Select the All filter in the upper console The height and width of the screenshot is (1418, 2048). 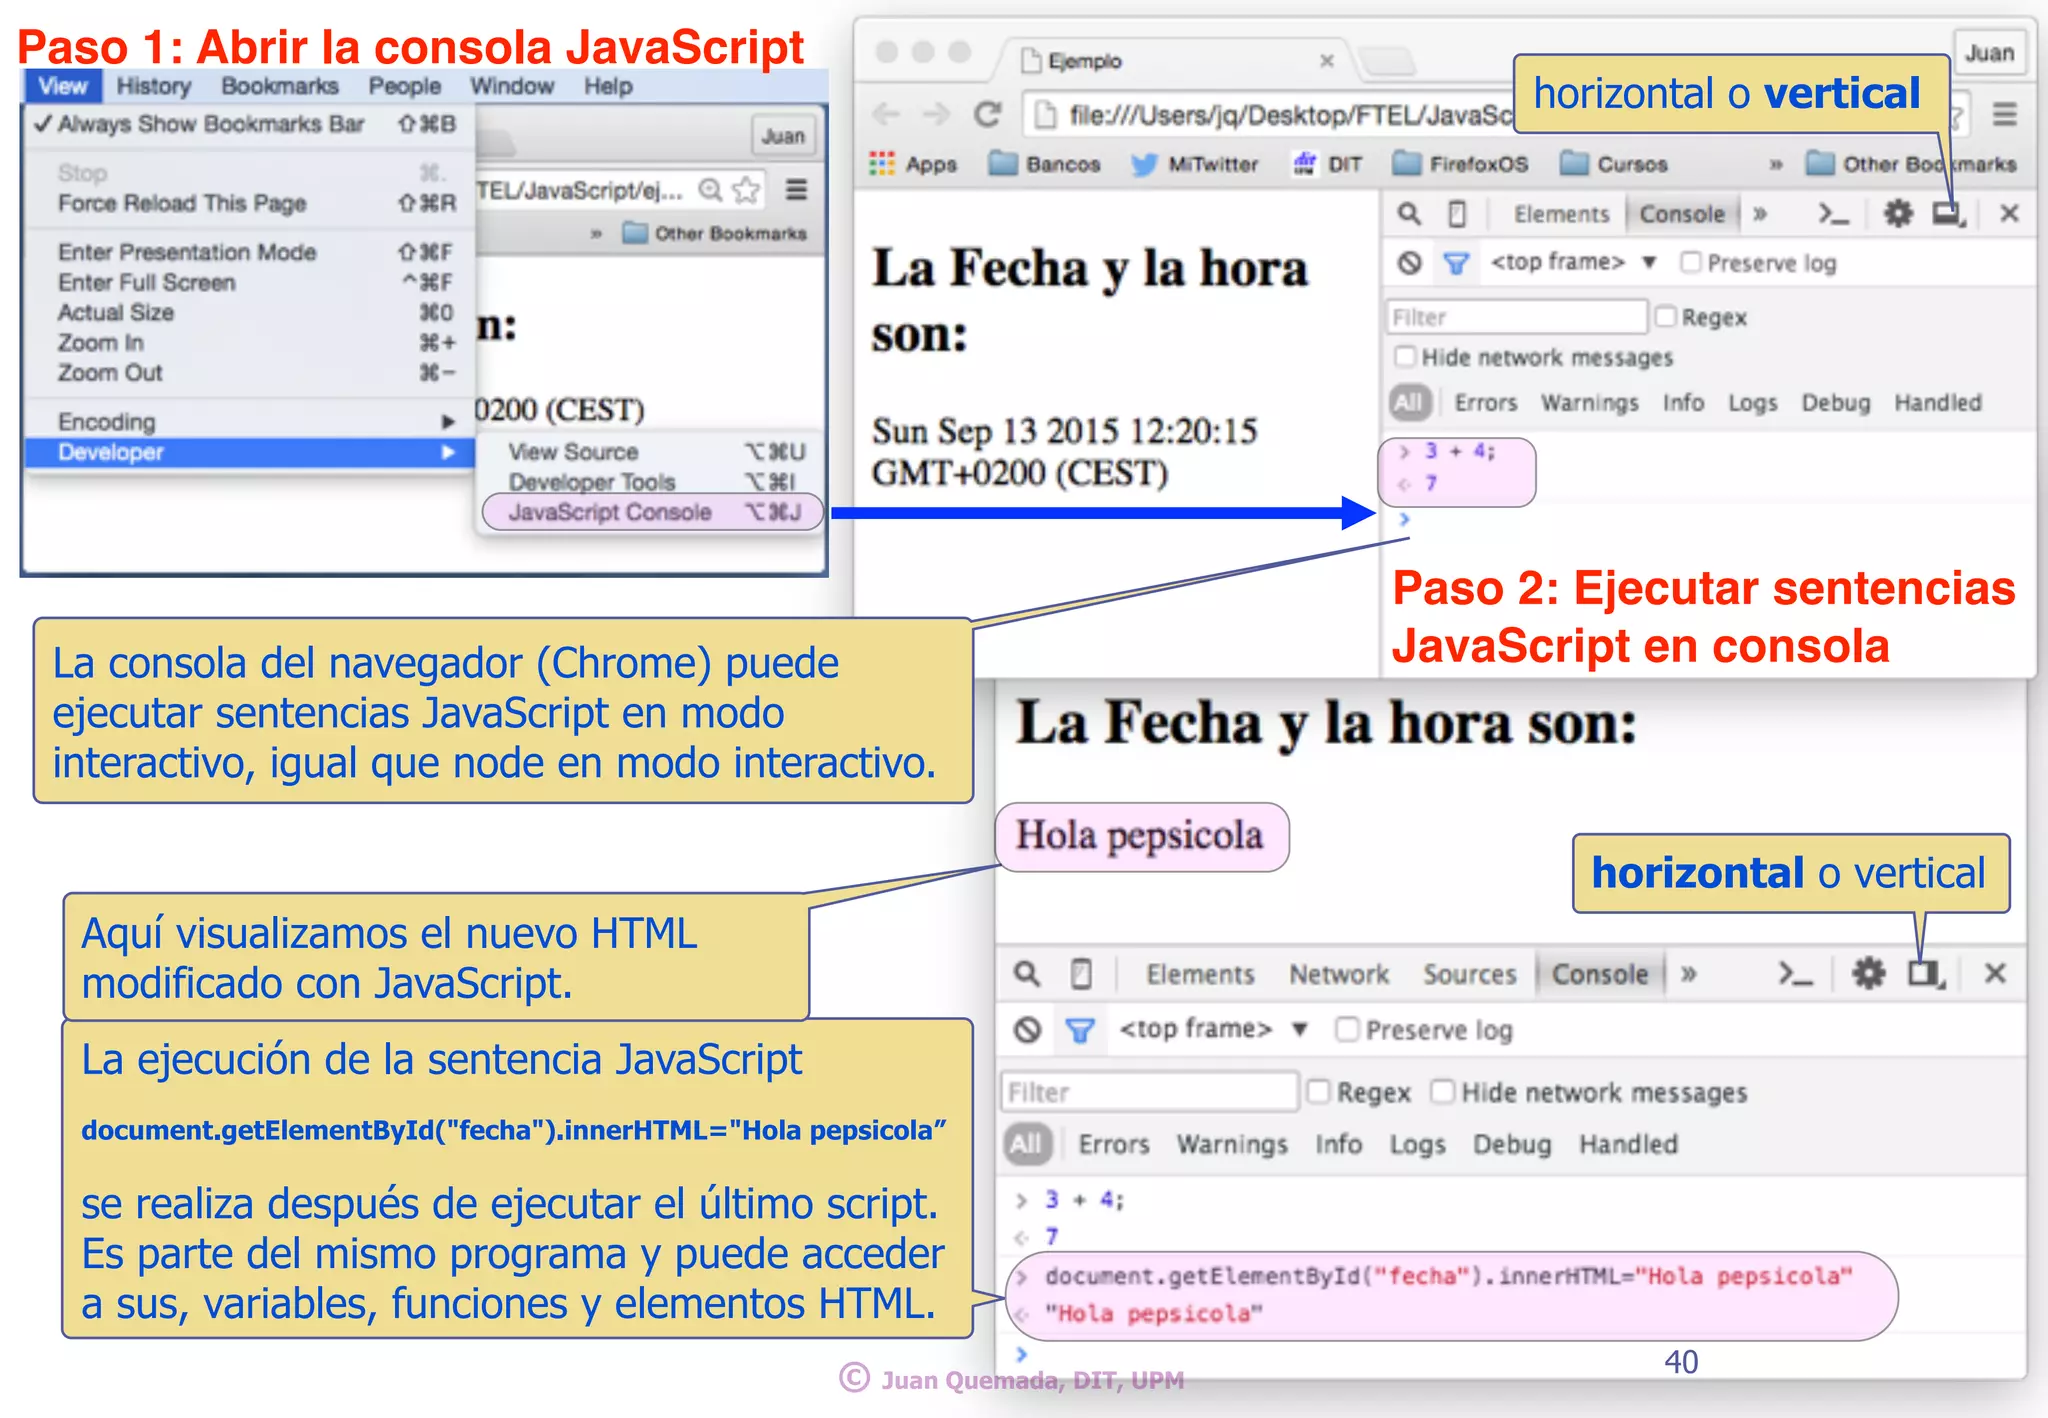pyautogui.click(x=1409, y=402)
